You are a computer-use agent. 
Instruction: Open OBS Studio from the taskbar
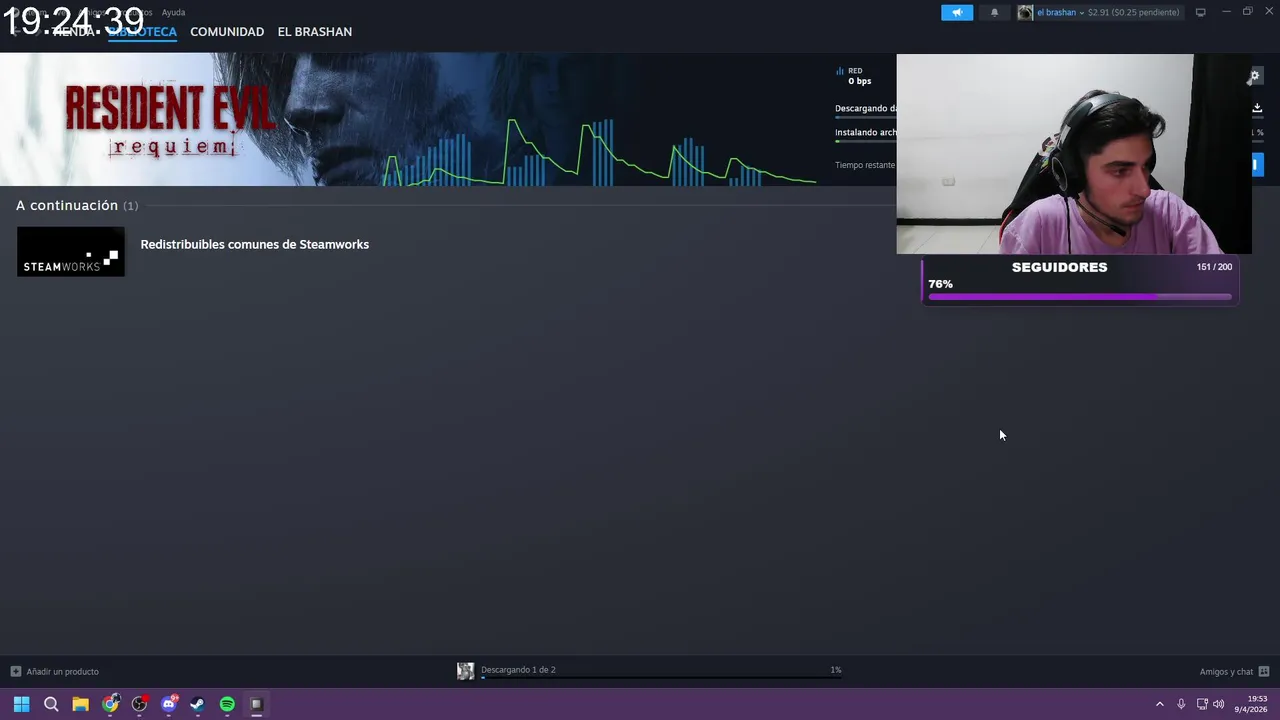pos(139,704)
